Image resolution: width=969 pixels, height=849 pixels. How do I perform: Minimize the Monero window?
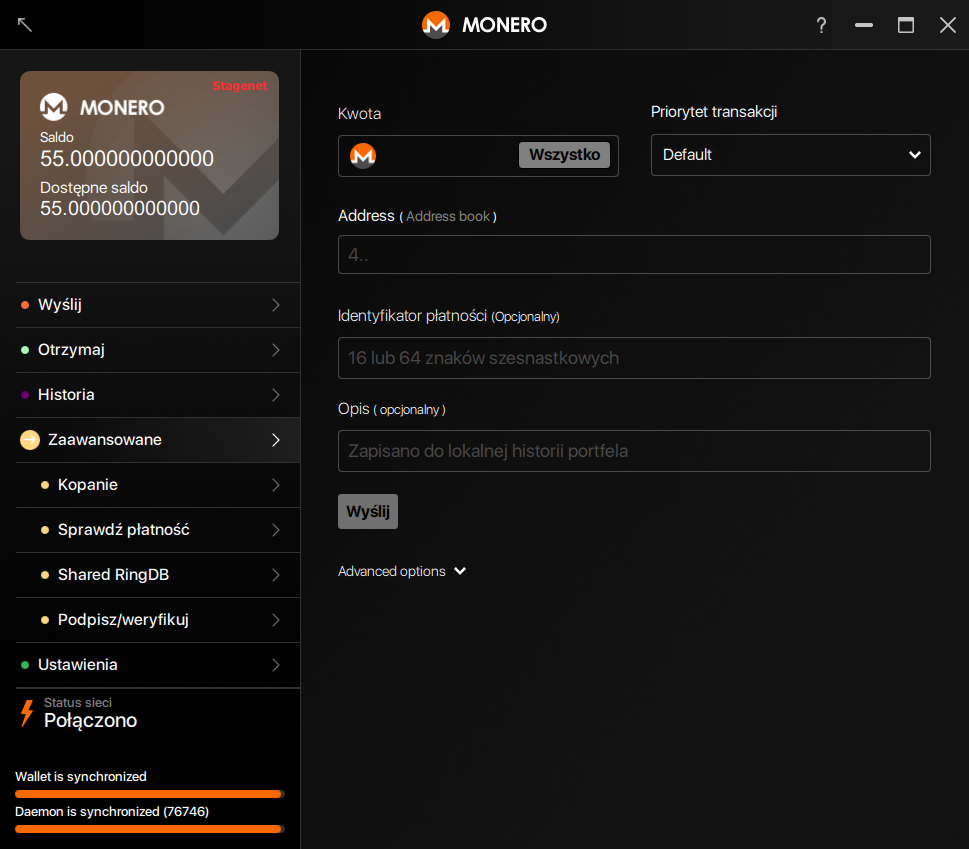[864, 25]
